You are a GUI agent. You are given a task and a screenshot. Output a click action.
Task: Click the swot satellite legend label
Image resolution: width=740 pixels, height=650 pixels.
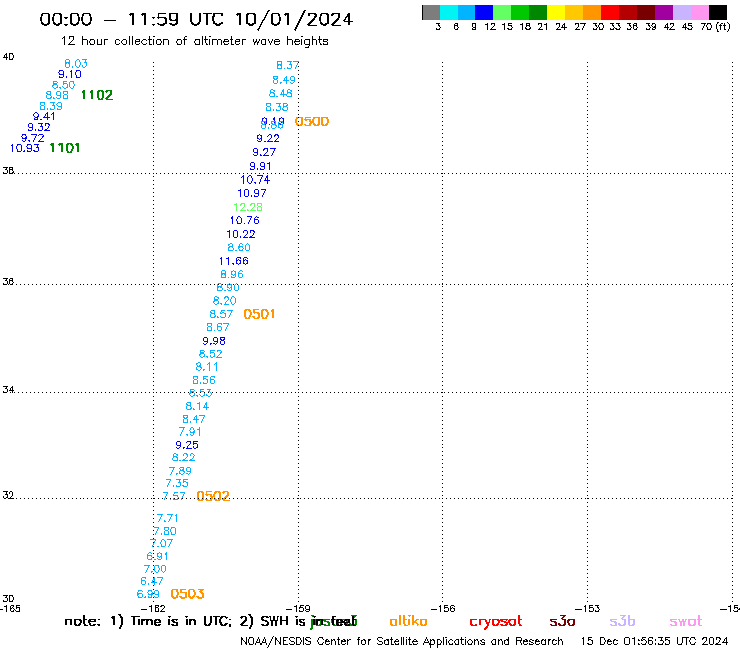click(686, 621)
